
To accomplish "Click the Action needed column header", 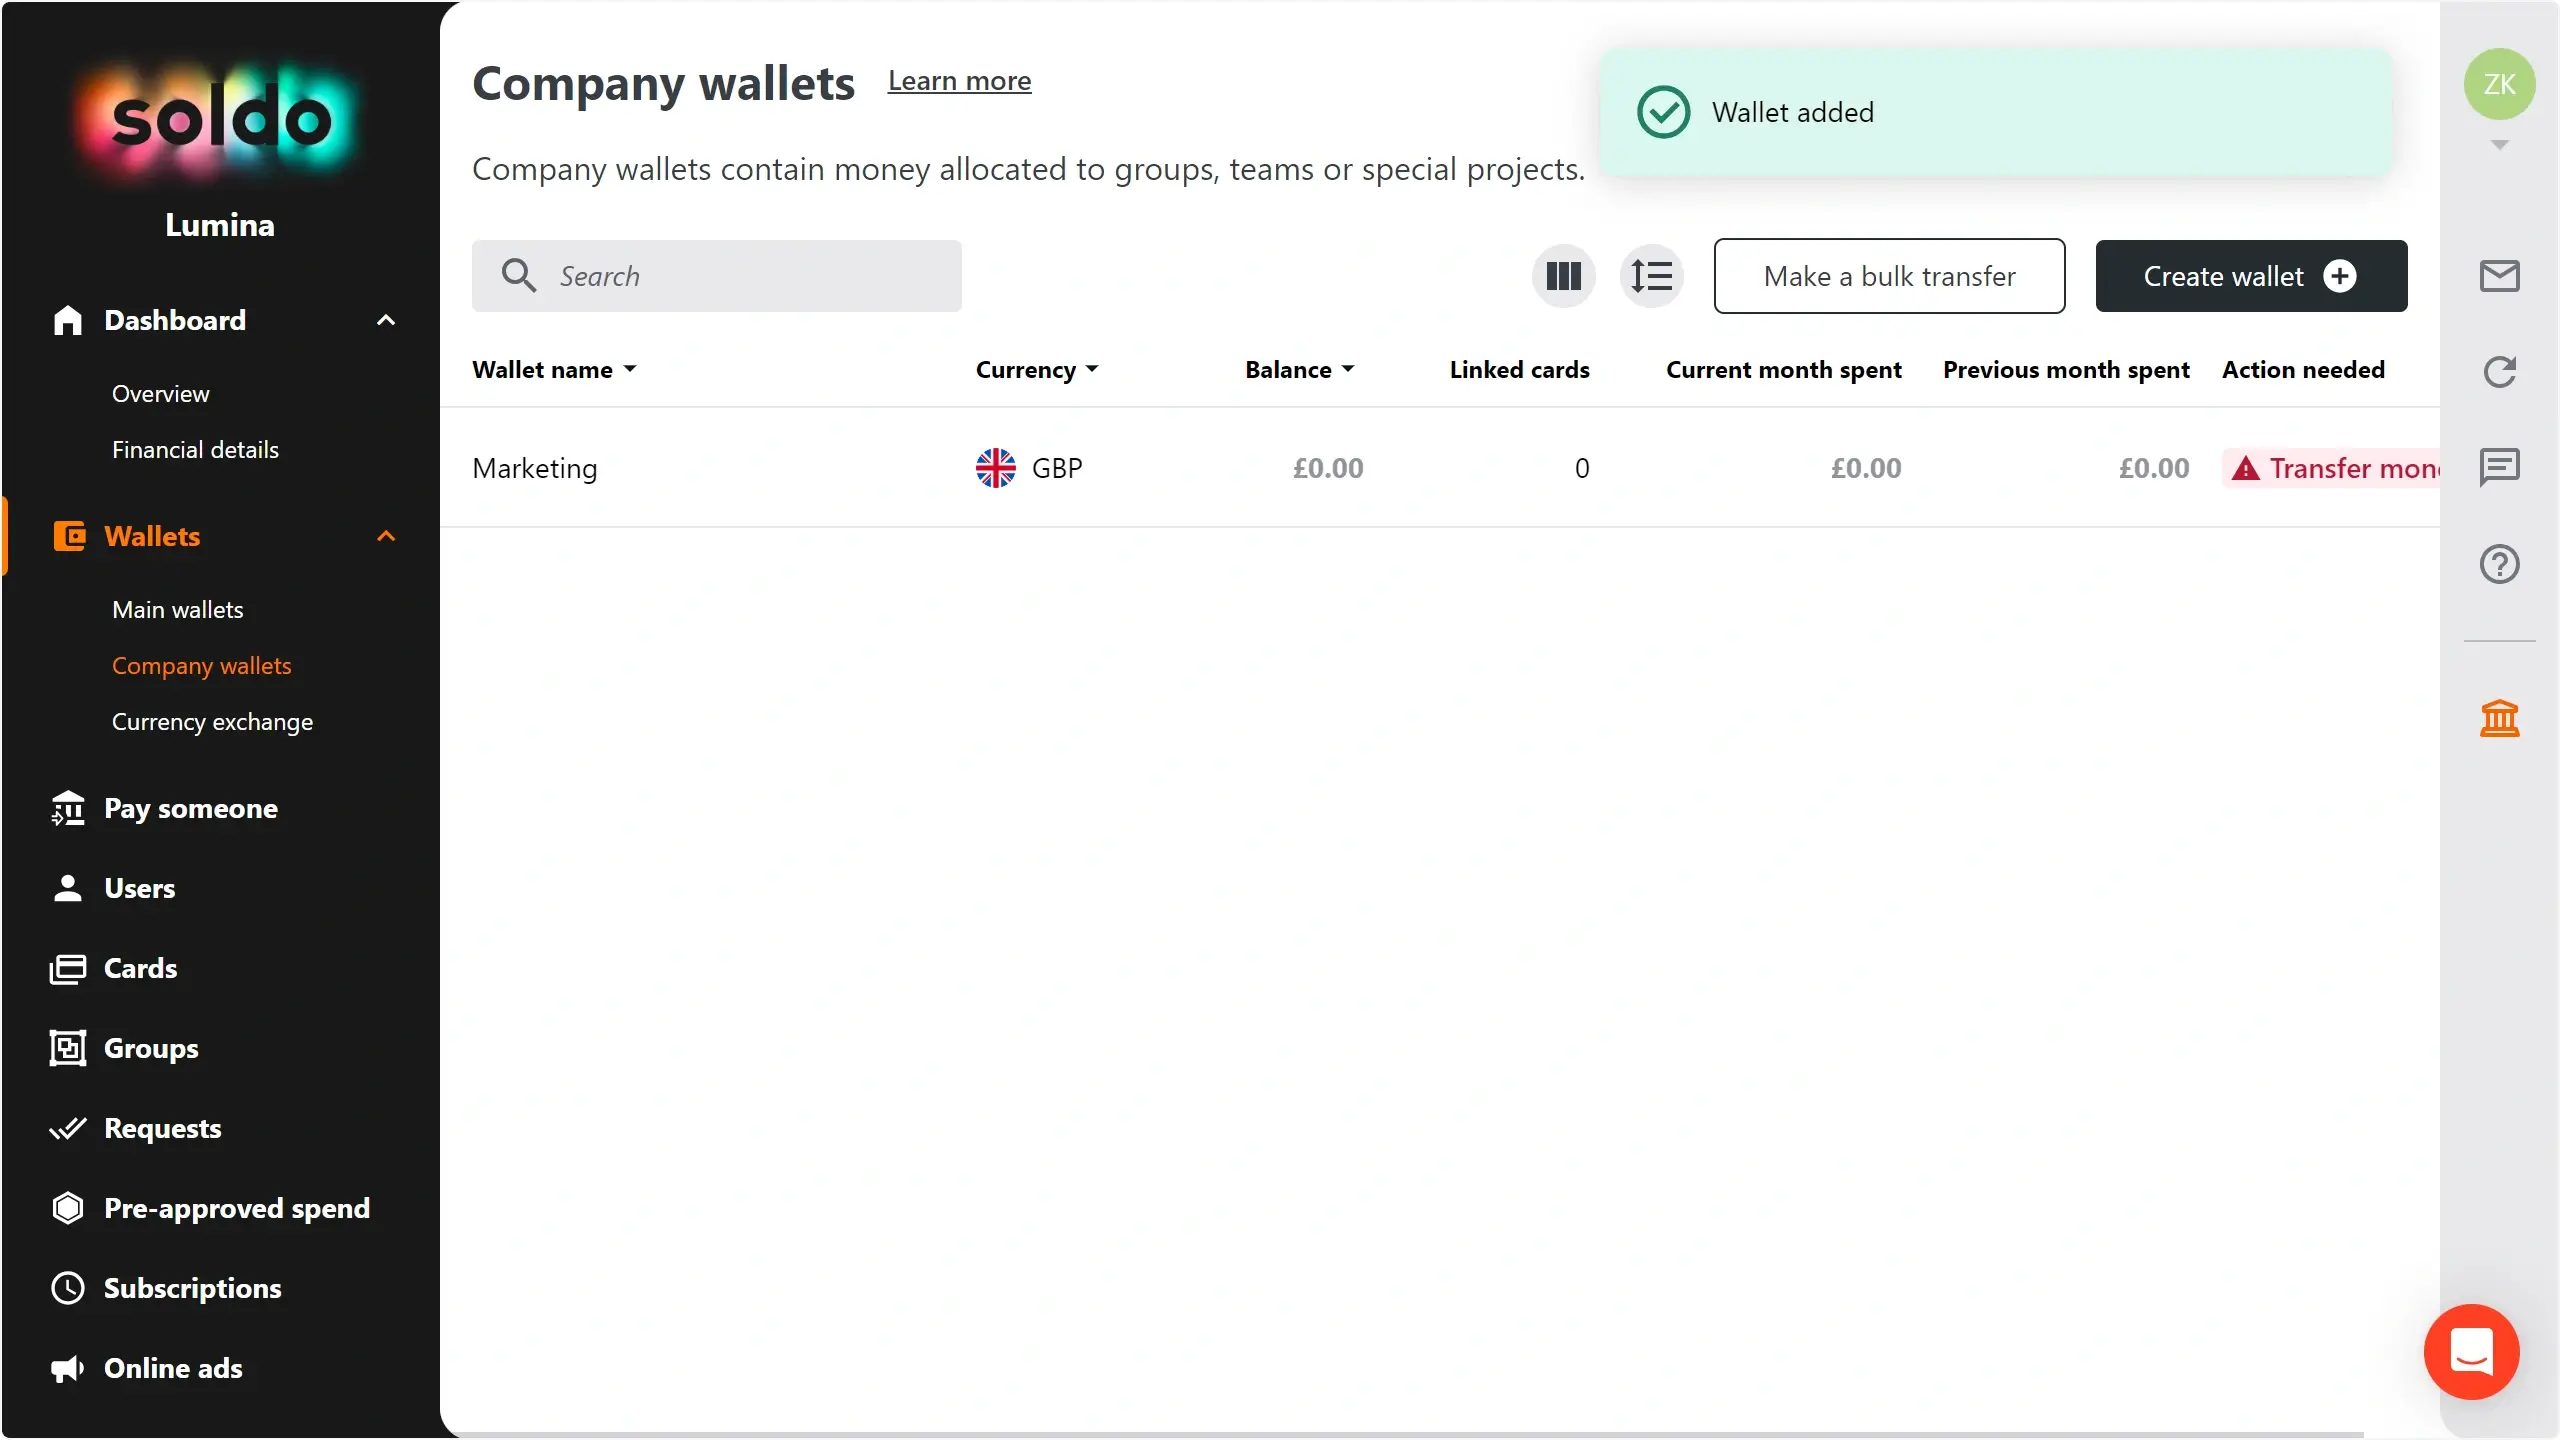I will pyautogui.click(x=2303, y=370).
